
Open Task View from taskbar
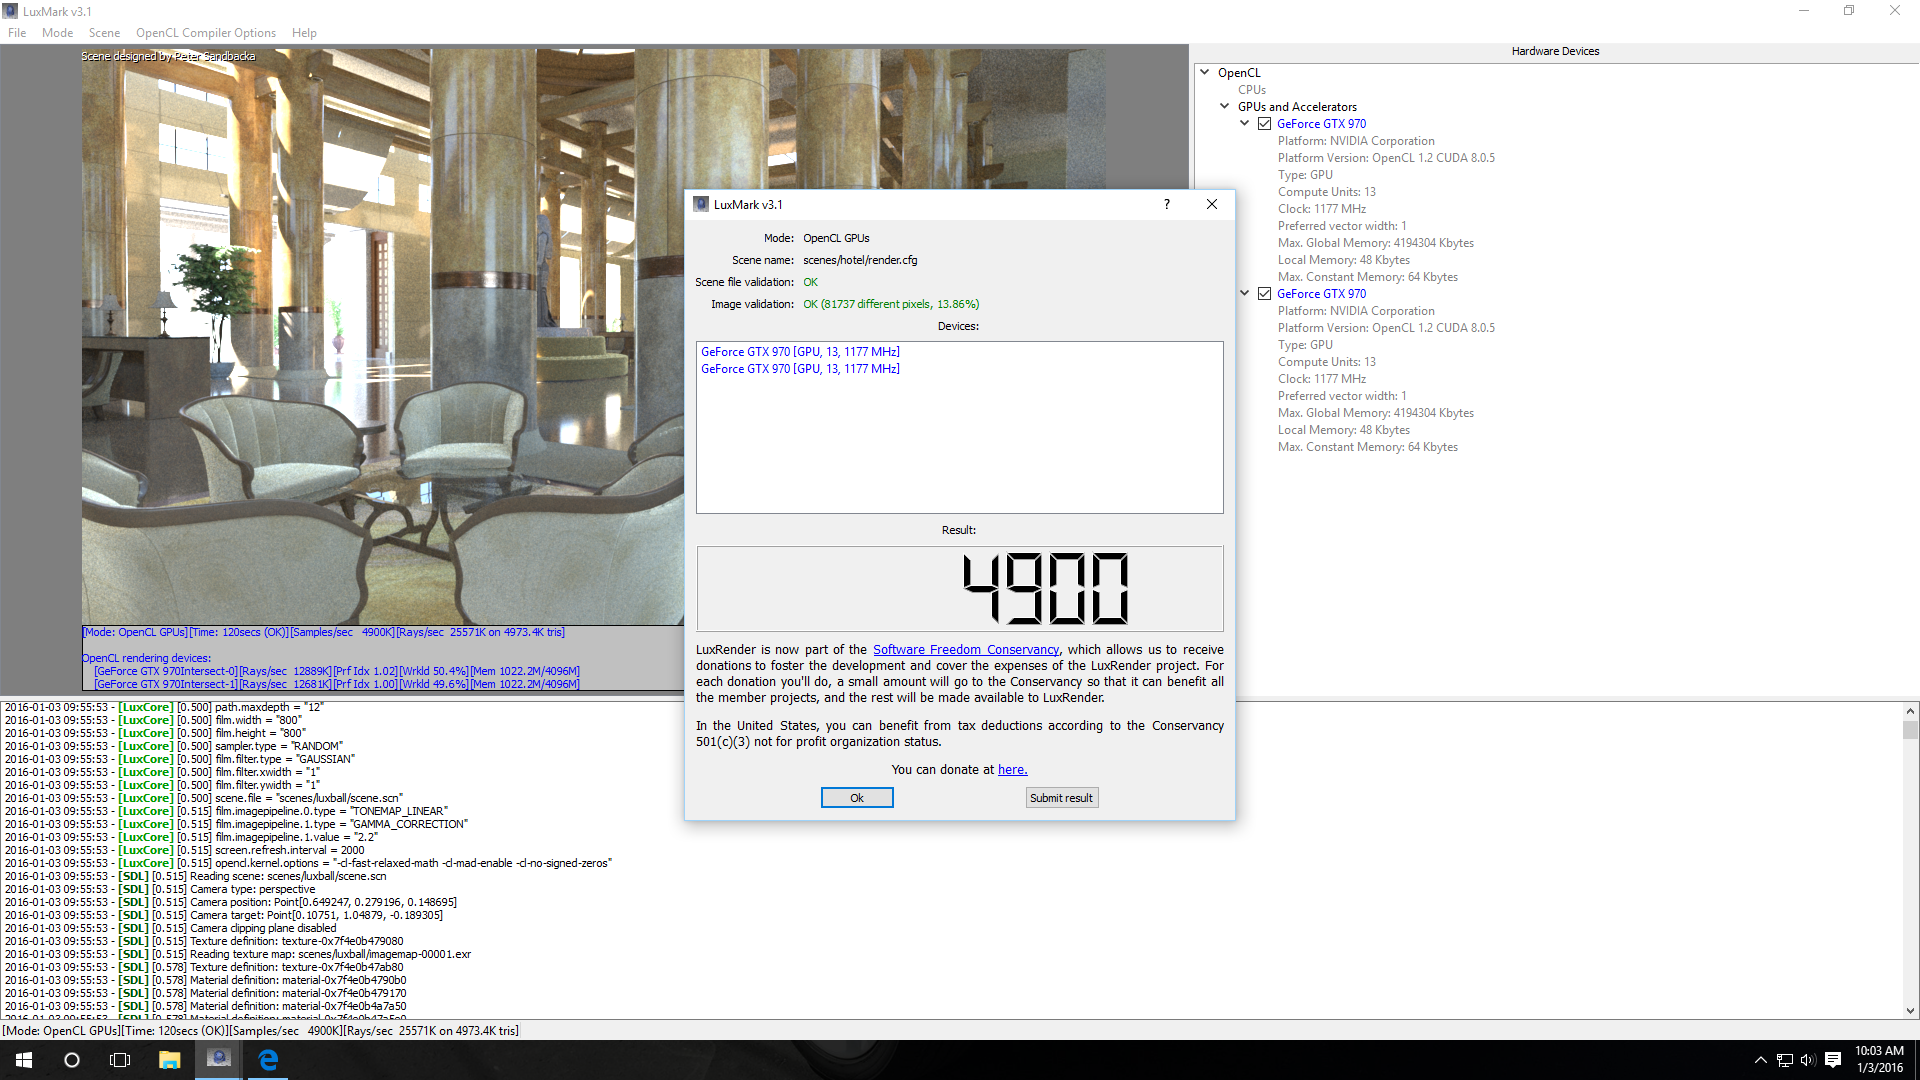[120, 1060]
